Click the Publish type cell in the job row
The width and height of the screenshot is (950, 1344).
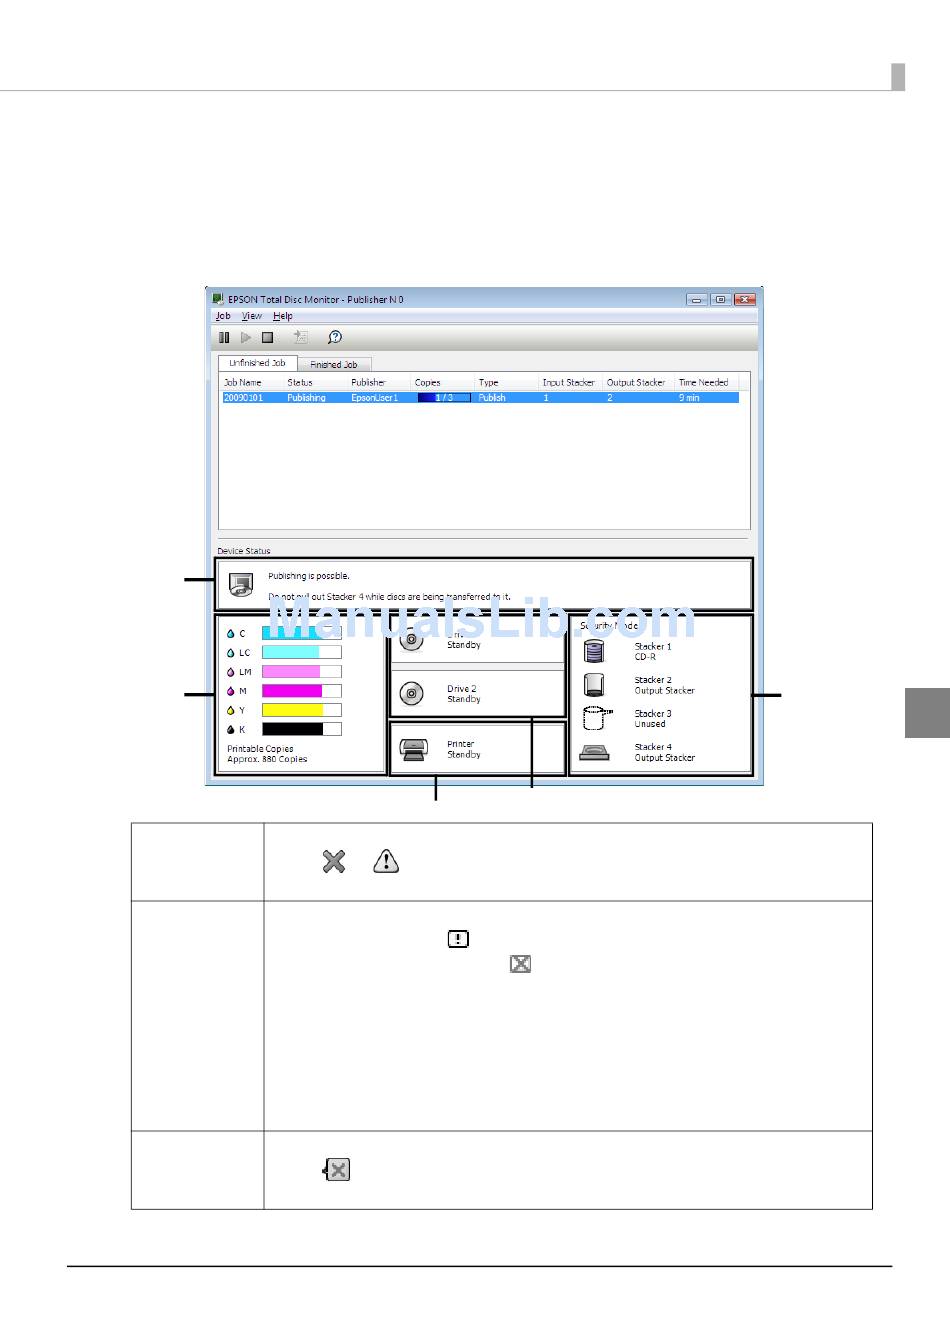click(x=492, y=398)
